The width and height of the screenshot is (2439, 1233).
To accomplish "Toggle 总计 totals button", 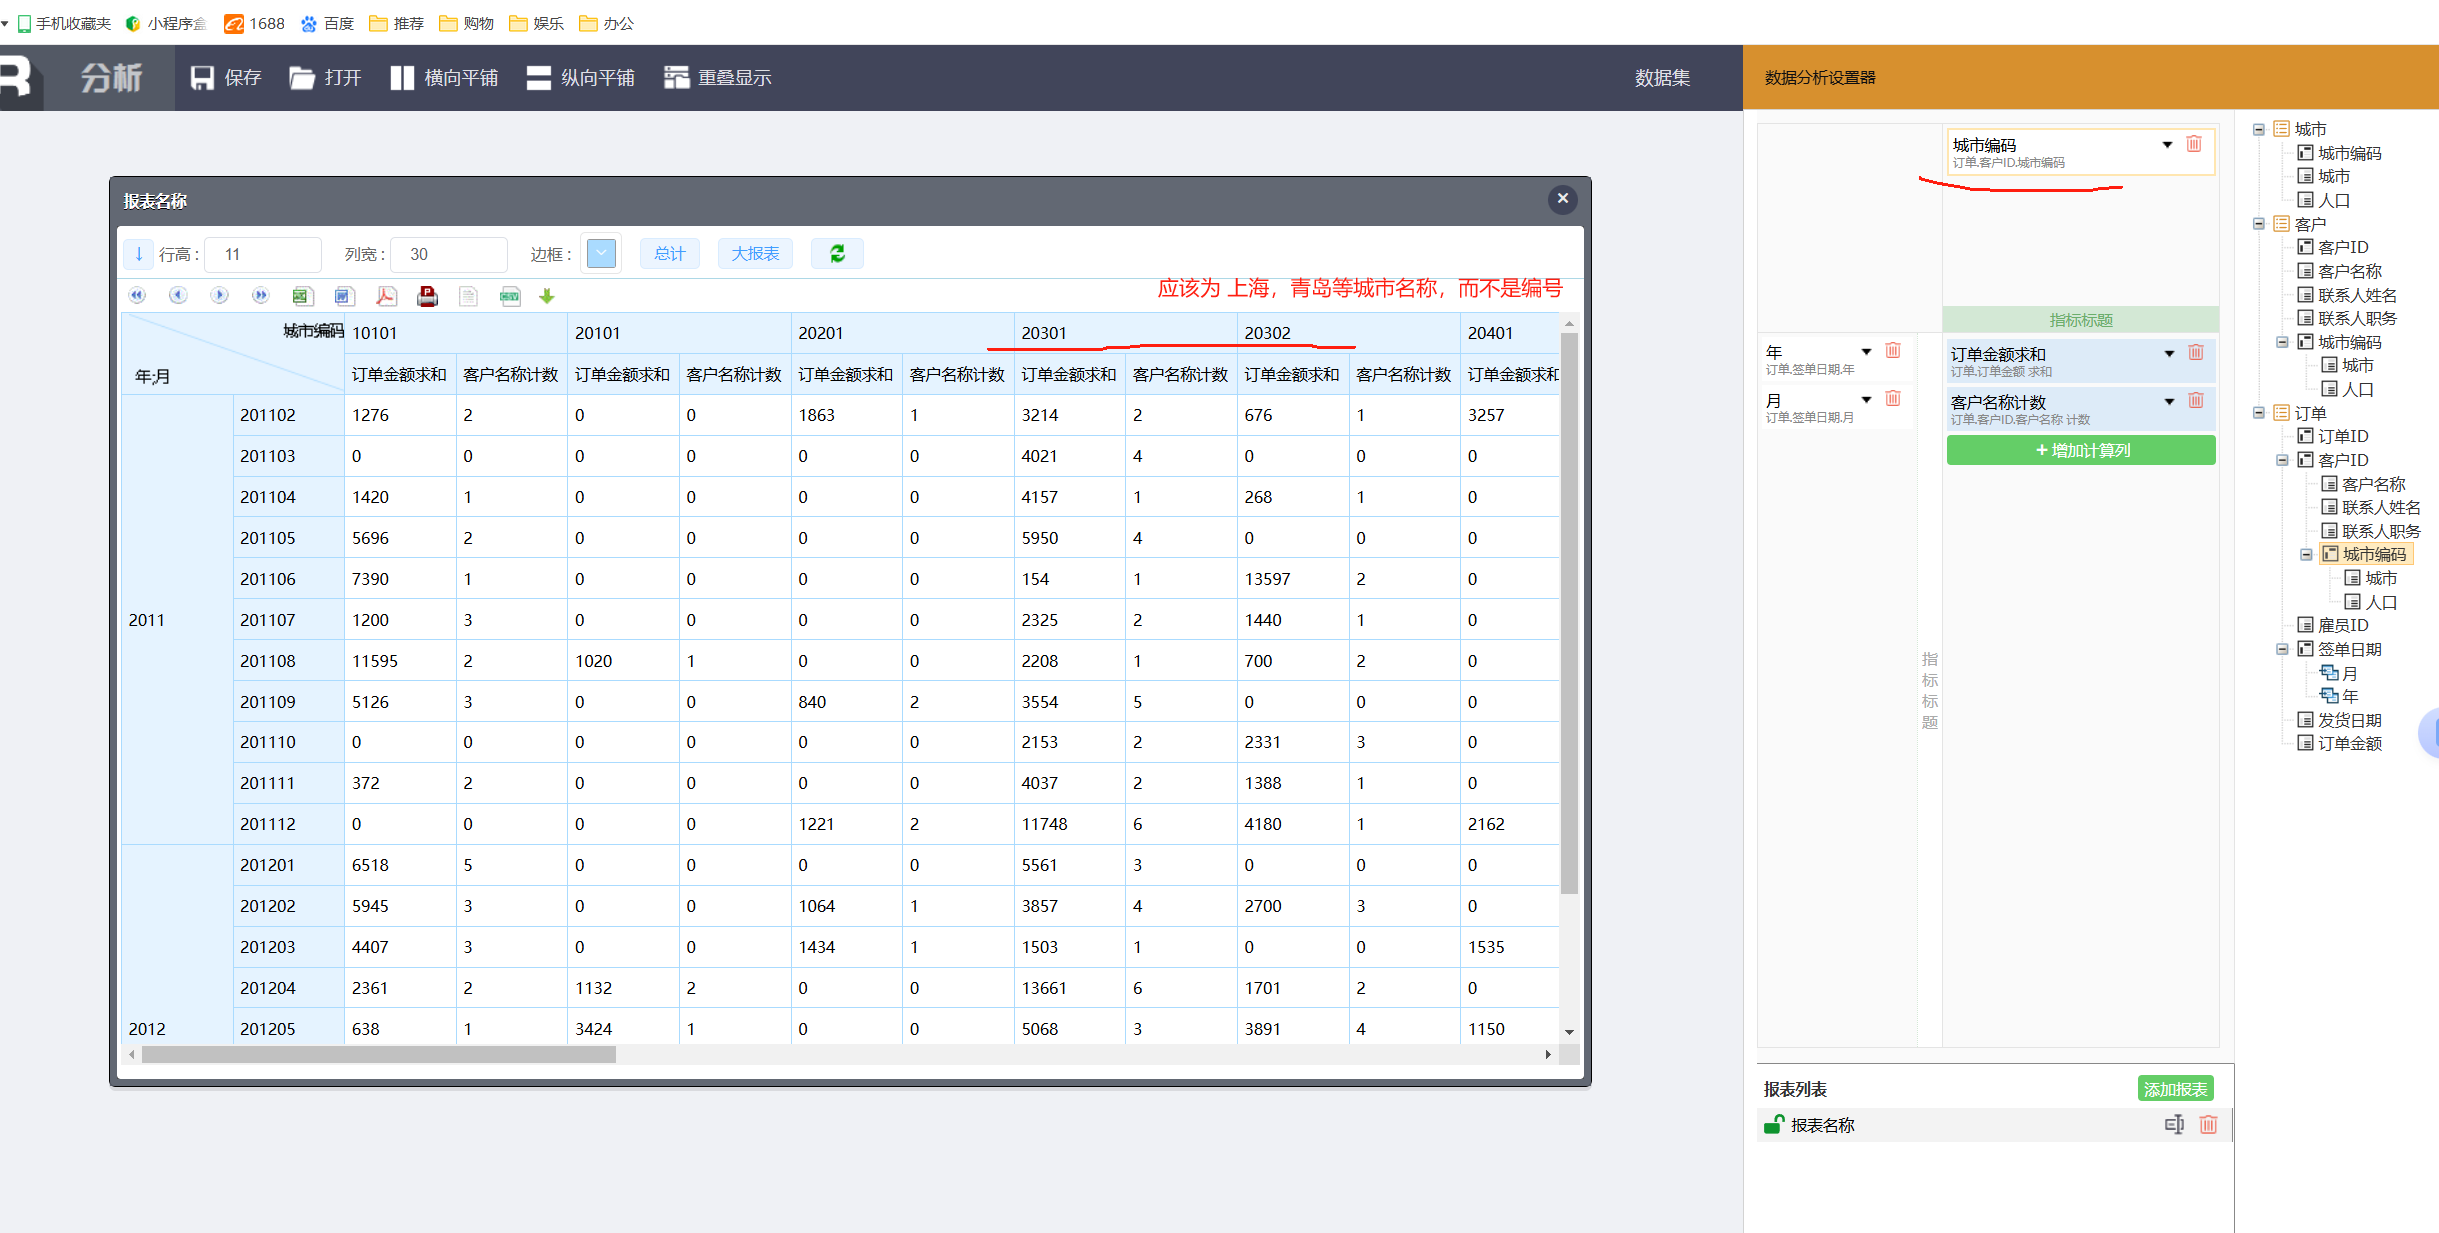I will [x=669, y=254].
